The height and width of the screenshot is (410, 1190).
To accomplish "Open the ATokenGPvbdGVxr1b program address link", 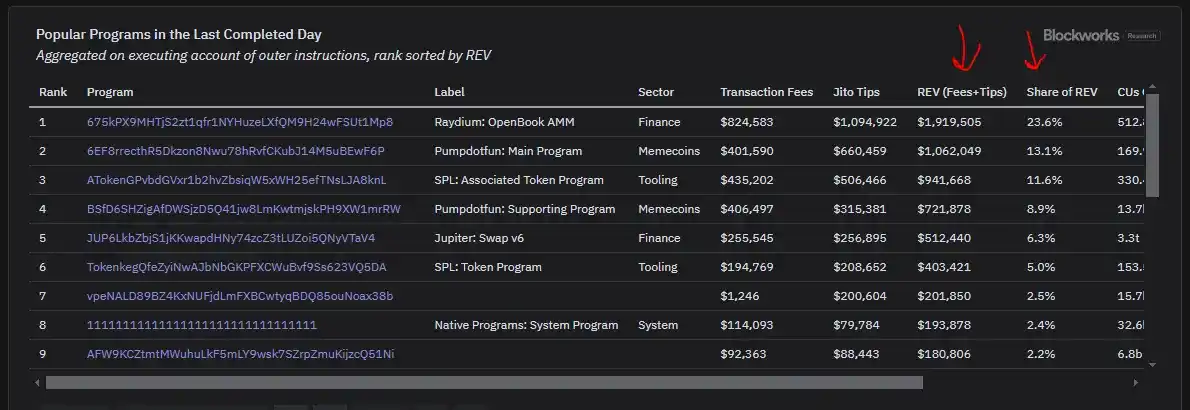I will tap(236, 180).
